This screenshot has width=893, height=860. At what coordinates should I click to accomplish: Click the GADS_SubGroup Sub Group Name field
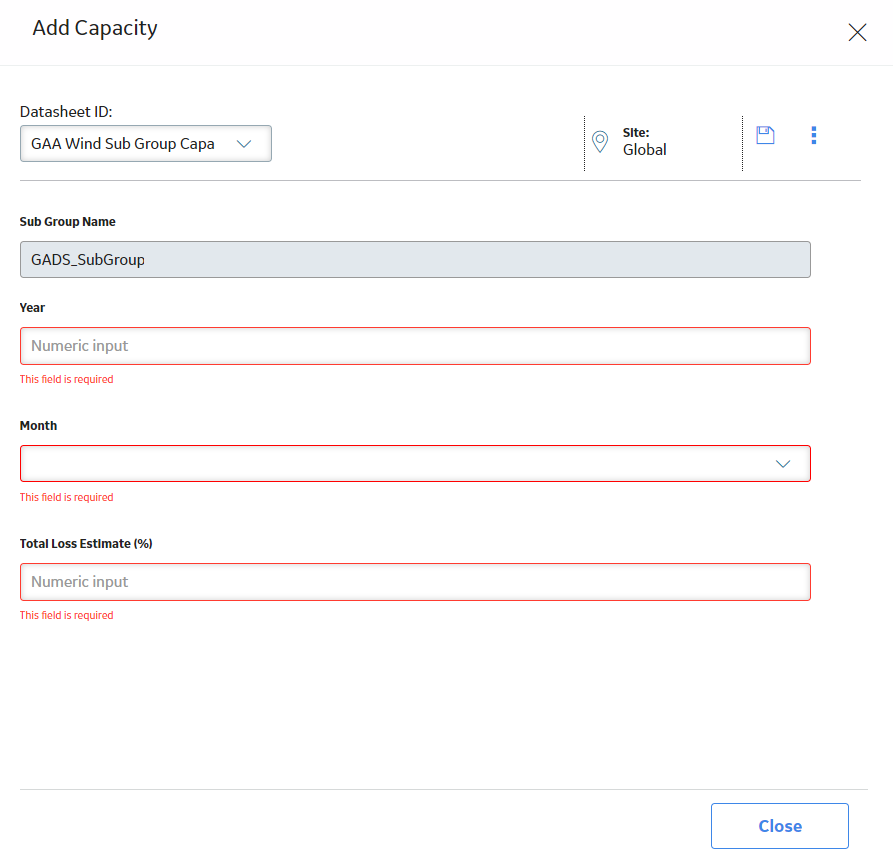pos(415,260)
